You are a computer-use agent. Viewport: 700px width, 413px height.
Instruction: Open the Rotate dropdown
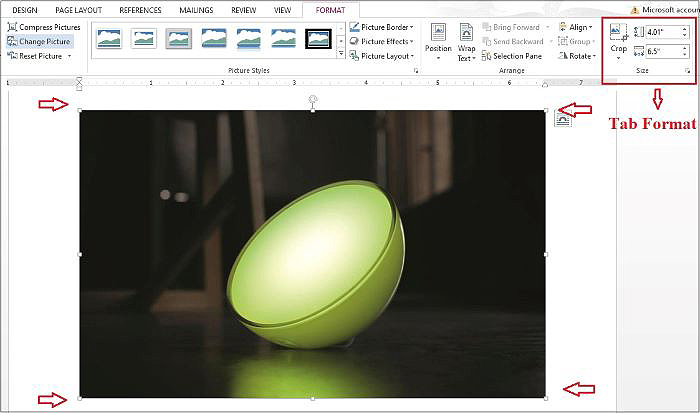[579, 56]
